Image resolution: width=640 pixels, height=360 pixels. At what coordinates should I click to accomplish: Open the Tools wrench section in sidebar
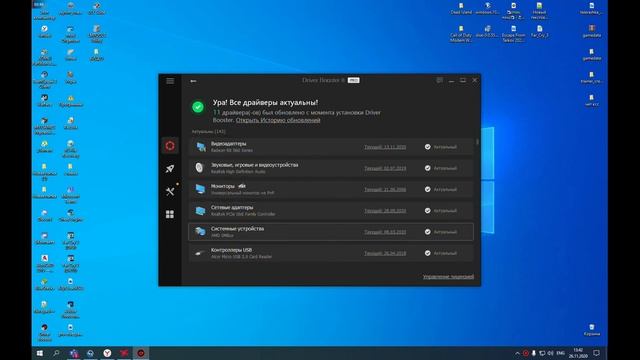coord(170,191)
